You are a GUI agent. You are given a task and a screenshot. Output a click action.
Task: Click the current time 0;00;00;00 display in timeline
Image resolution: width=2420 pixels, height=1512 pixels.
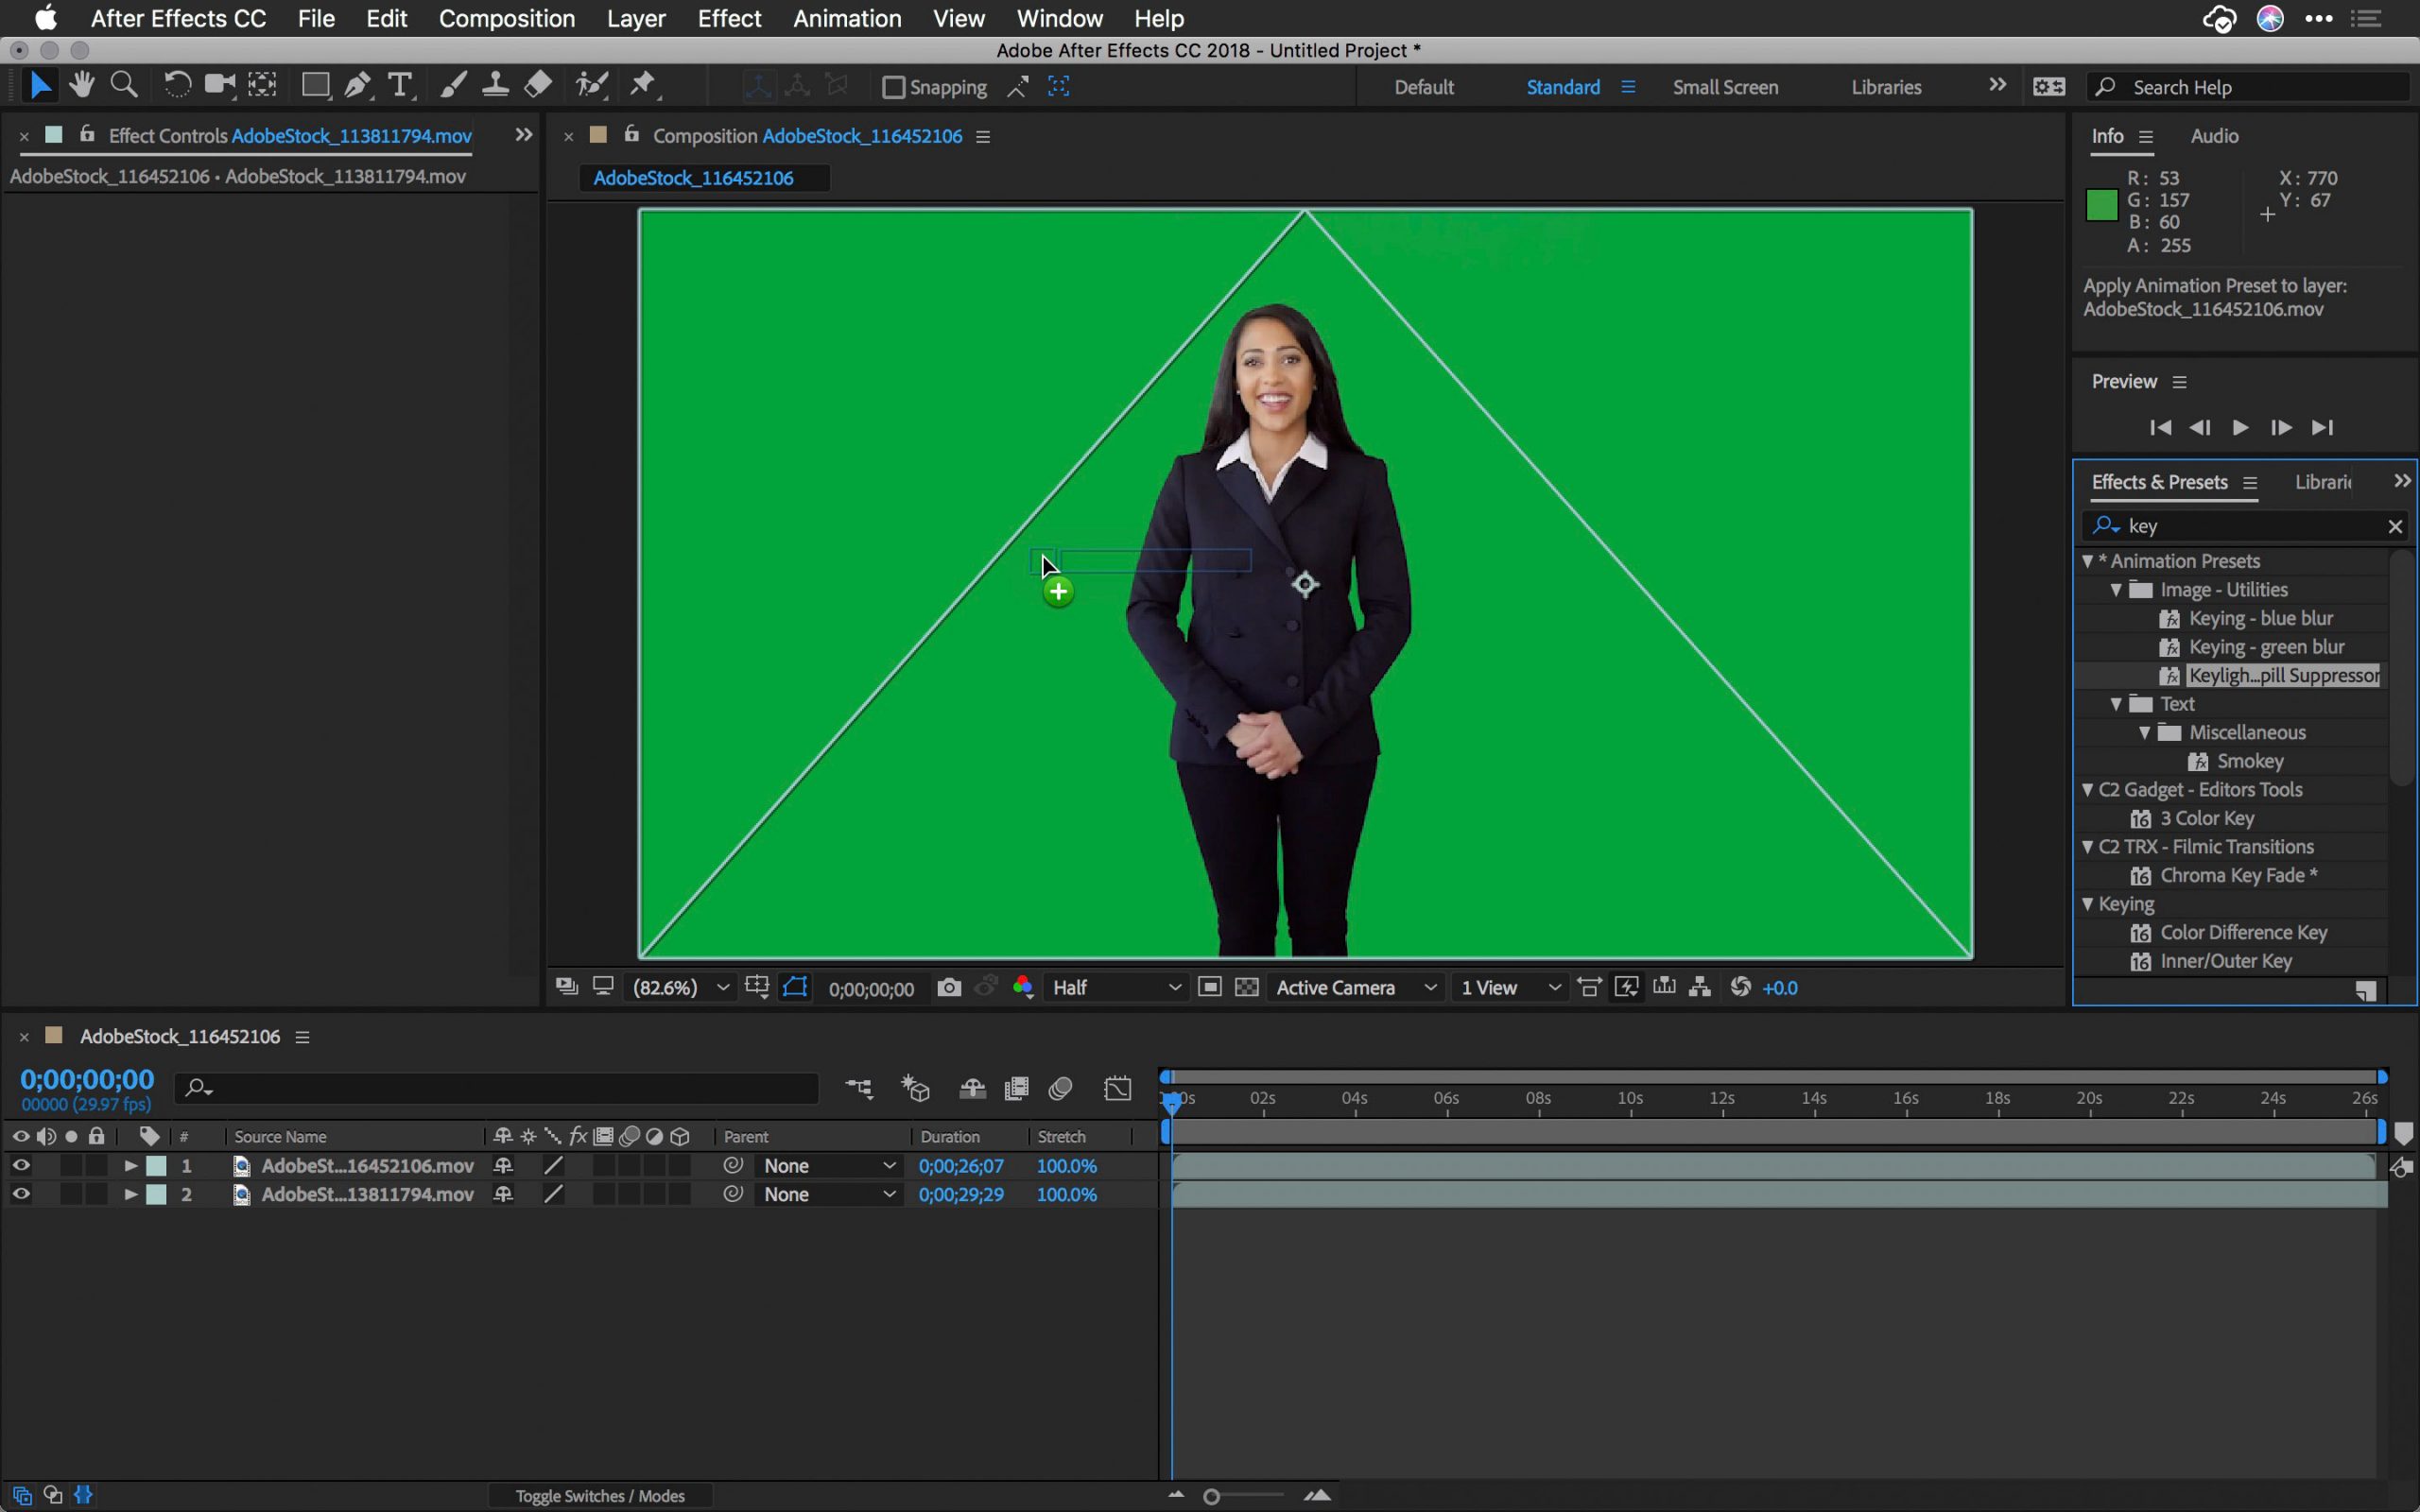click(87, 1079)
